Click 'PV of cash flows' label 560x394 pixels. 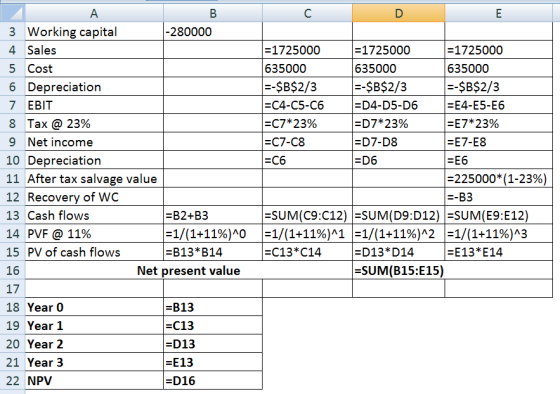tap(94, 252)
